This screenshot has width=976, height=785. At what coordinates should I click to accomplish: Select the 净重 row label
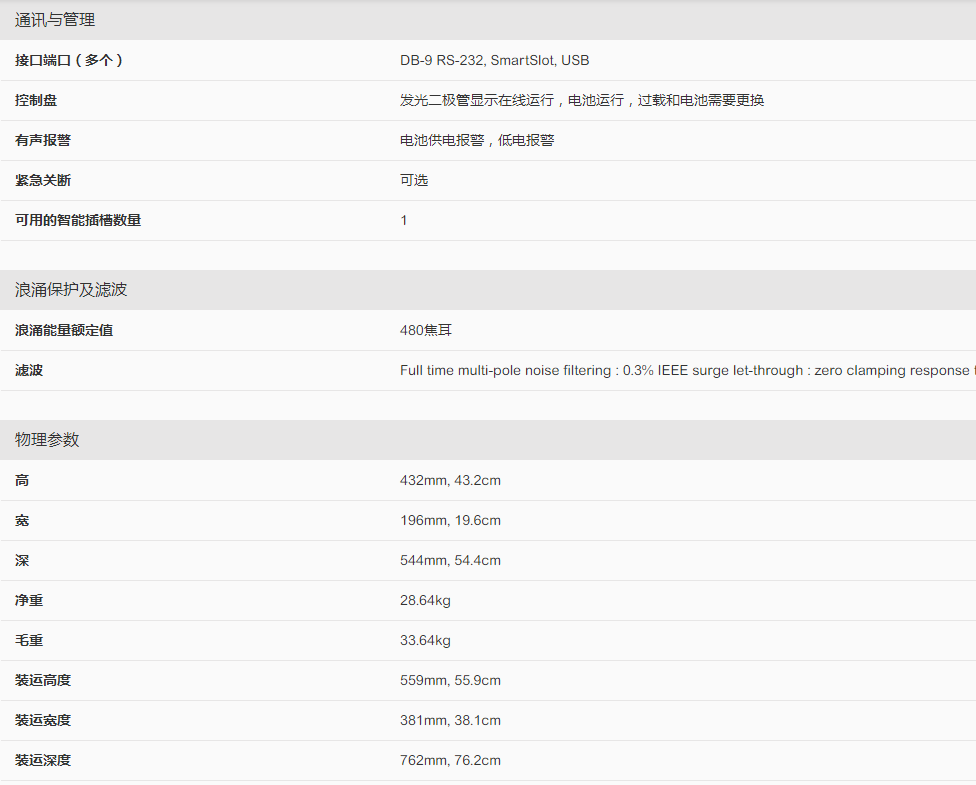point(29,600)
